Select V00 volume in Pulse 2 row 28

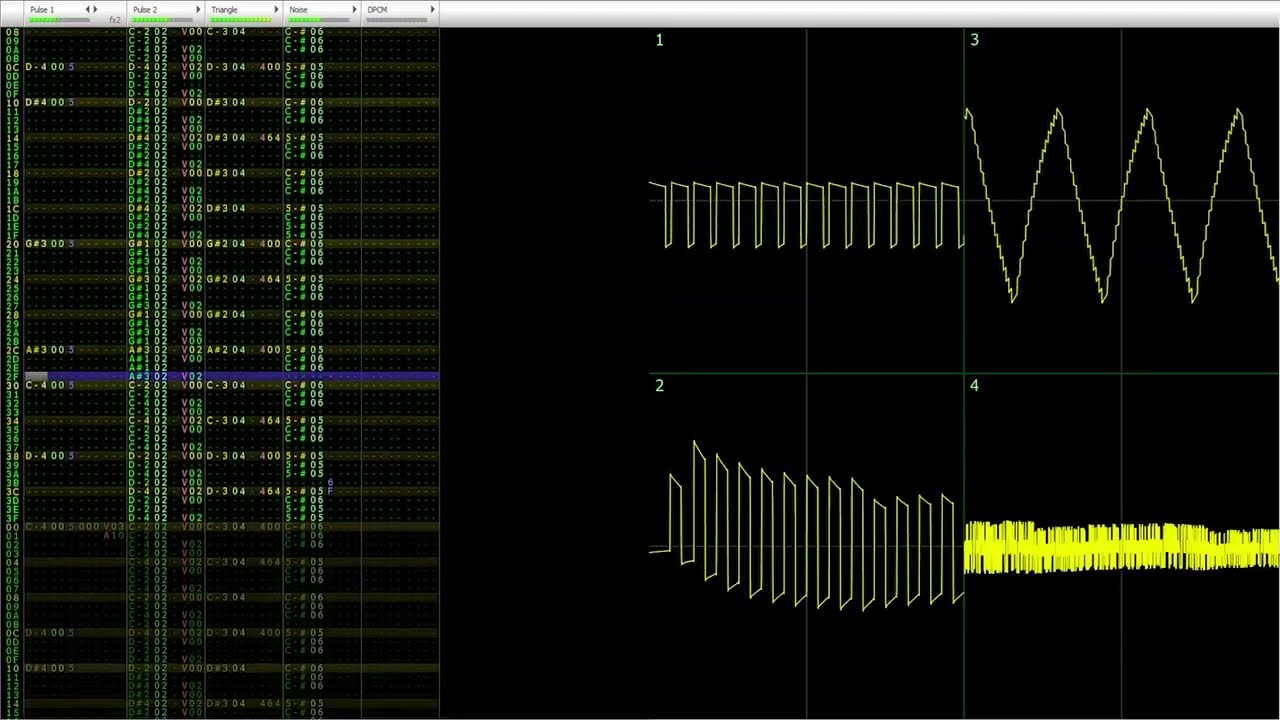pos(192,315)
